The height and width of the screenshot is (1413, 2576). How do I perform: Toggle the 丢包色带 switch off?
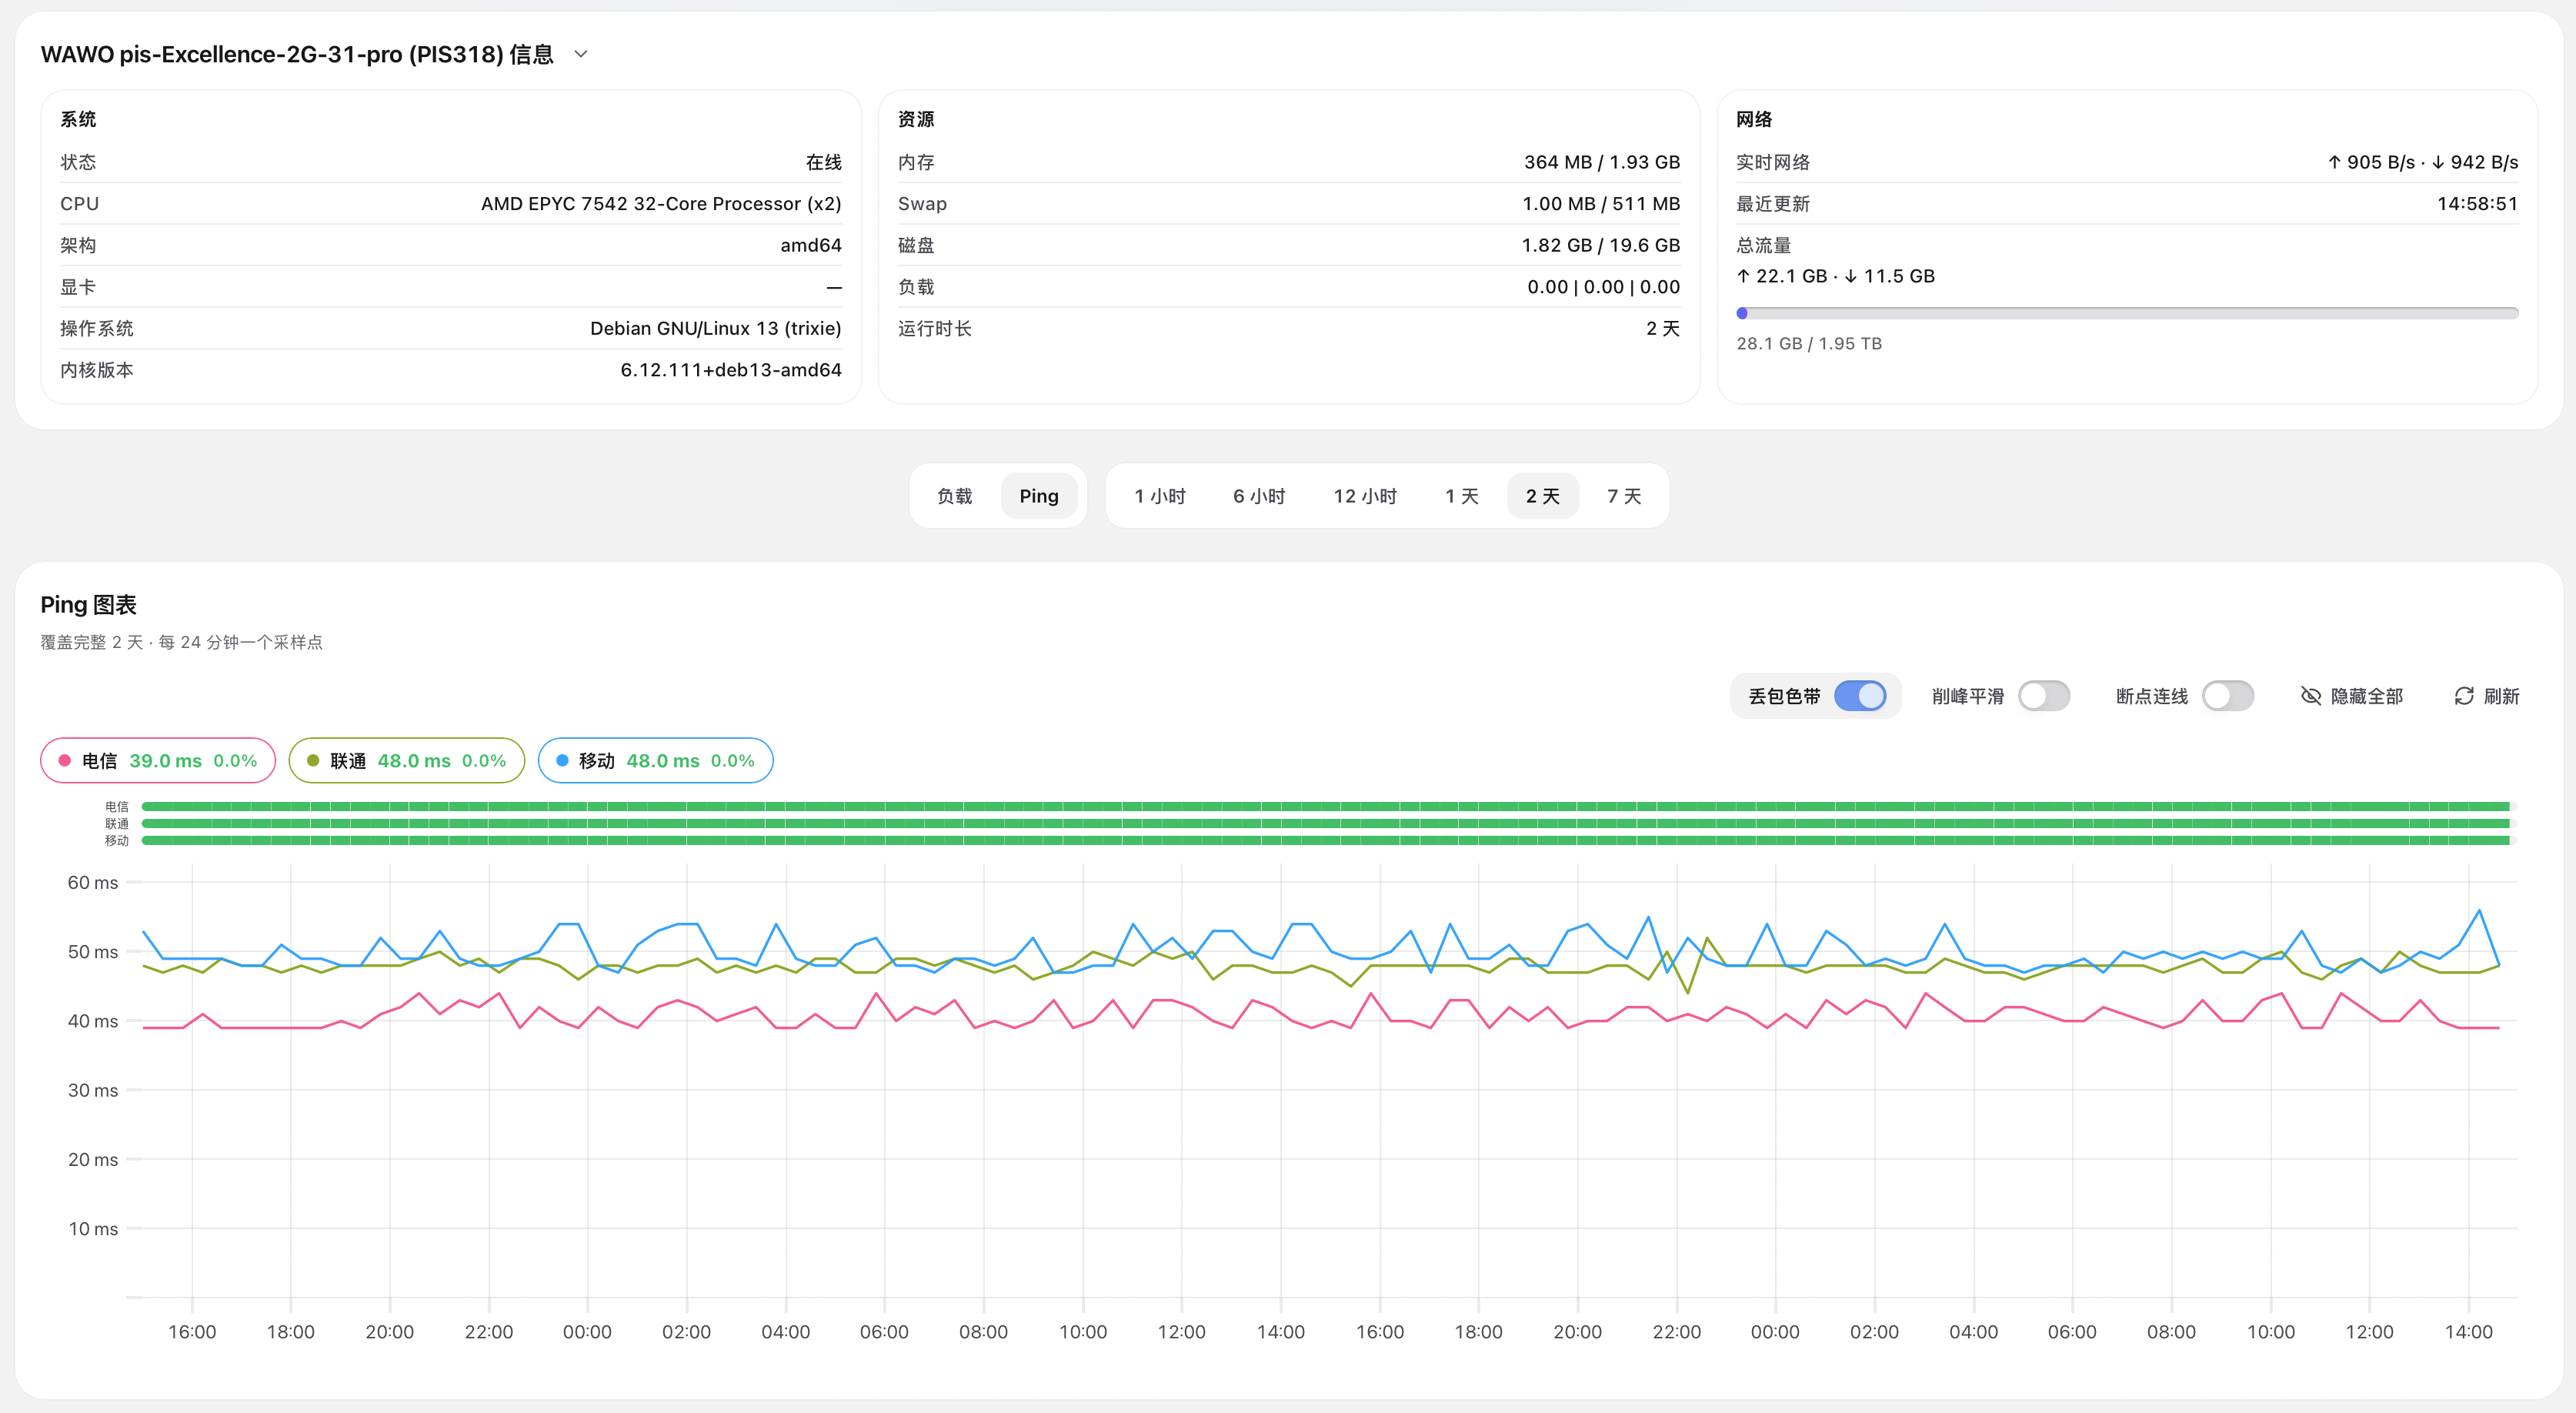1860,696
